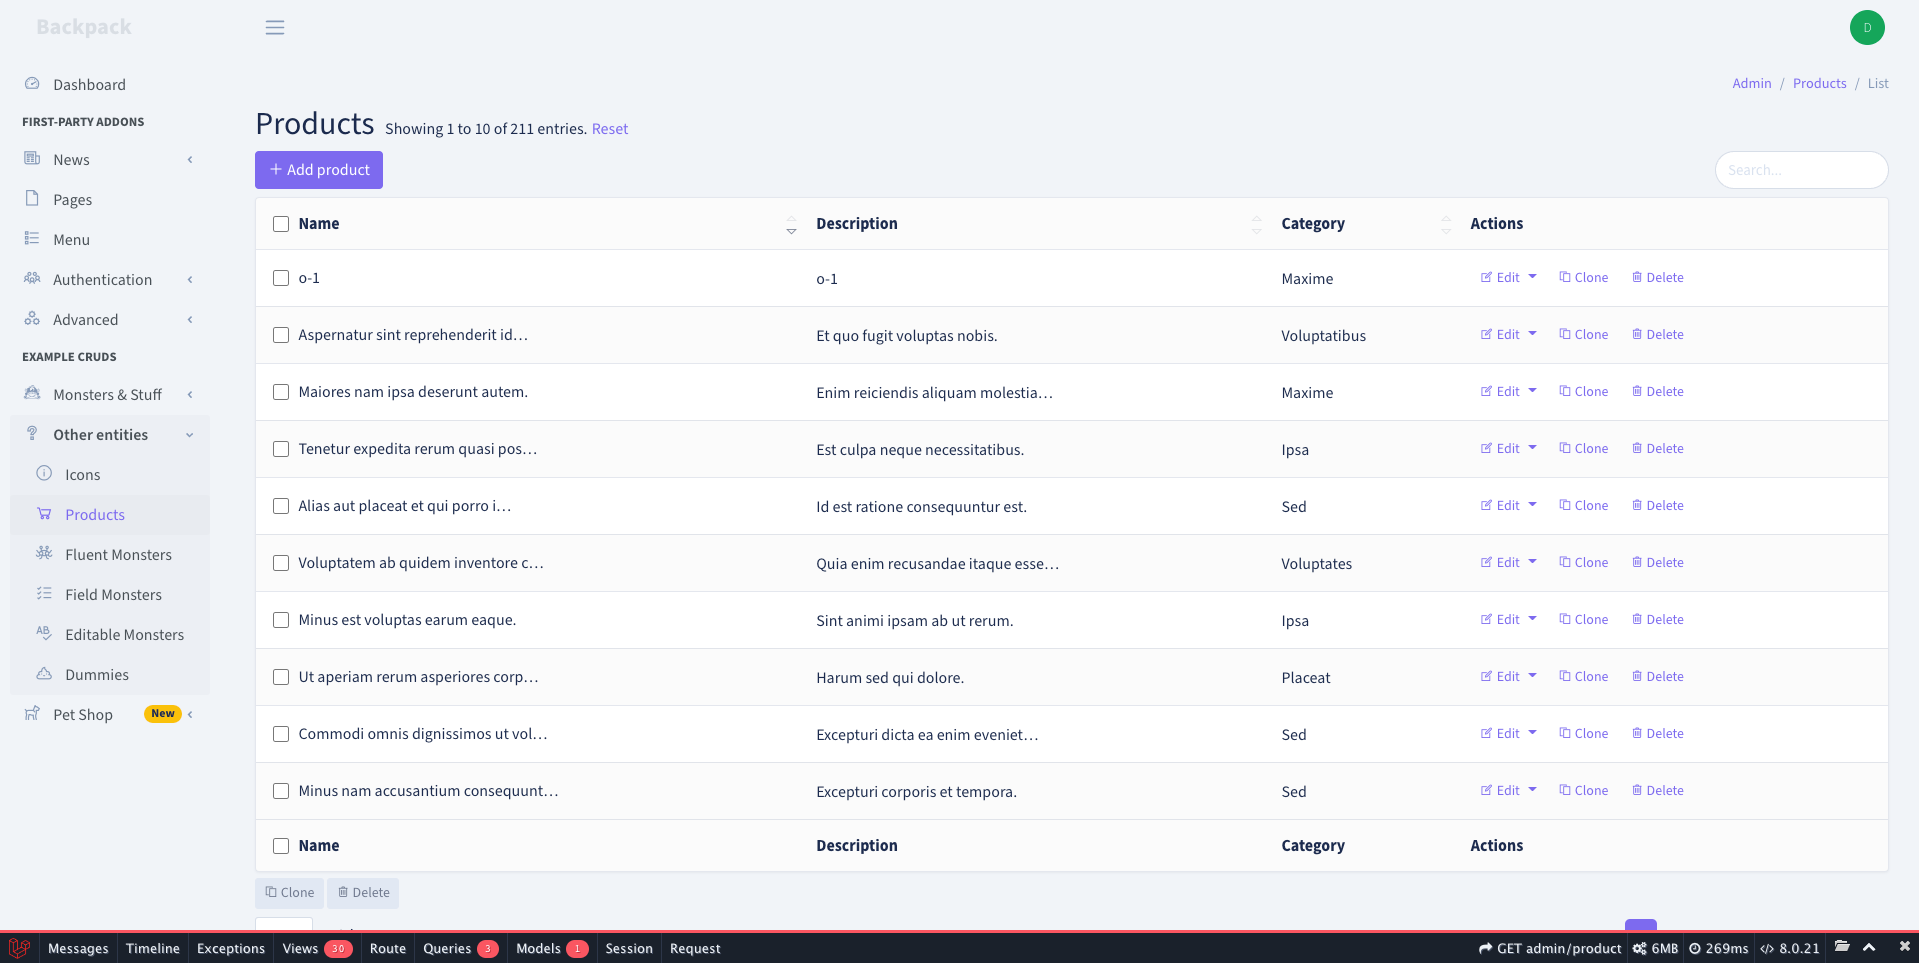This screenshot has width=1919, height=963.
Task: Check the o-1 row checkbox
Action: 281,278
